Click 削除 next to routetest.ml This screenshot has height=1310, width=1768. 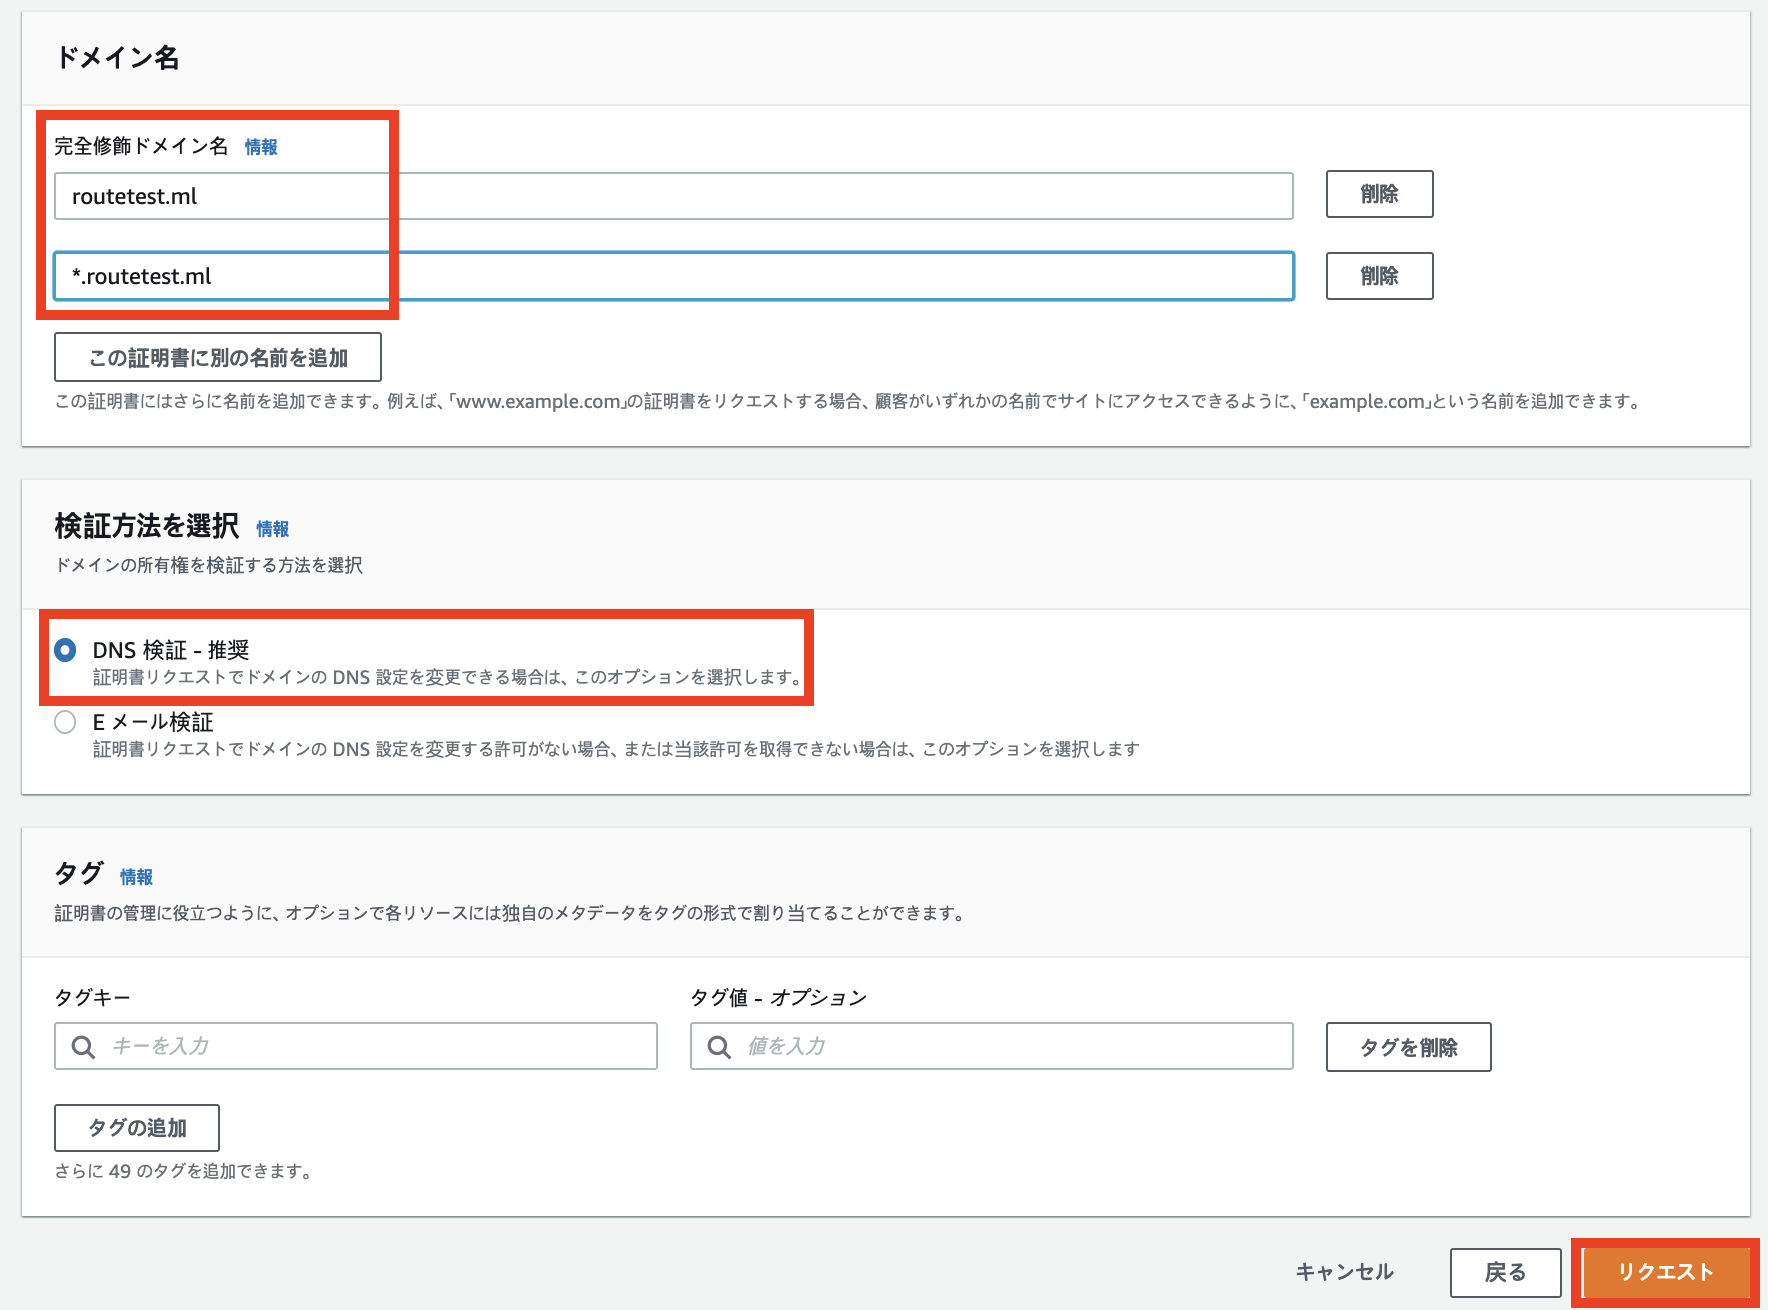pyautogui.click(x=1379, y=195)
